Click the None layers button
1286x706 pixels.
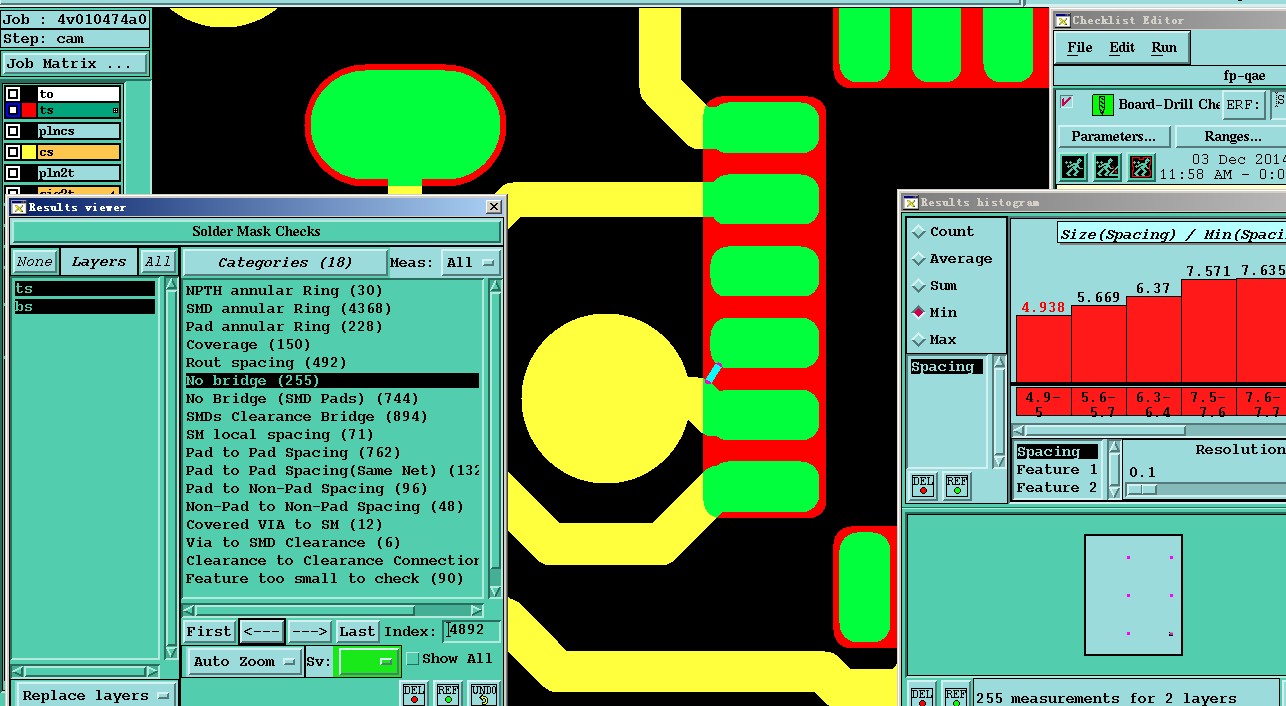[34, 262]
